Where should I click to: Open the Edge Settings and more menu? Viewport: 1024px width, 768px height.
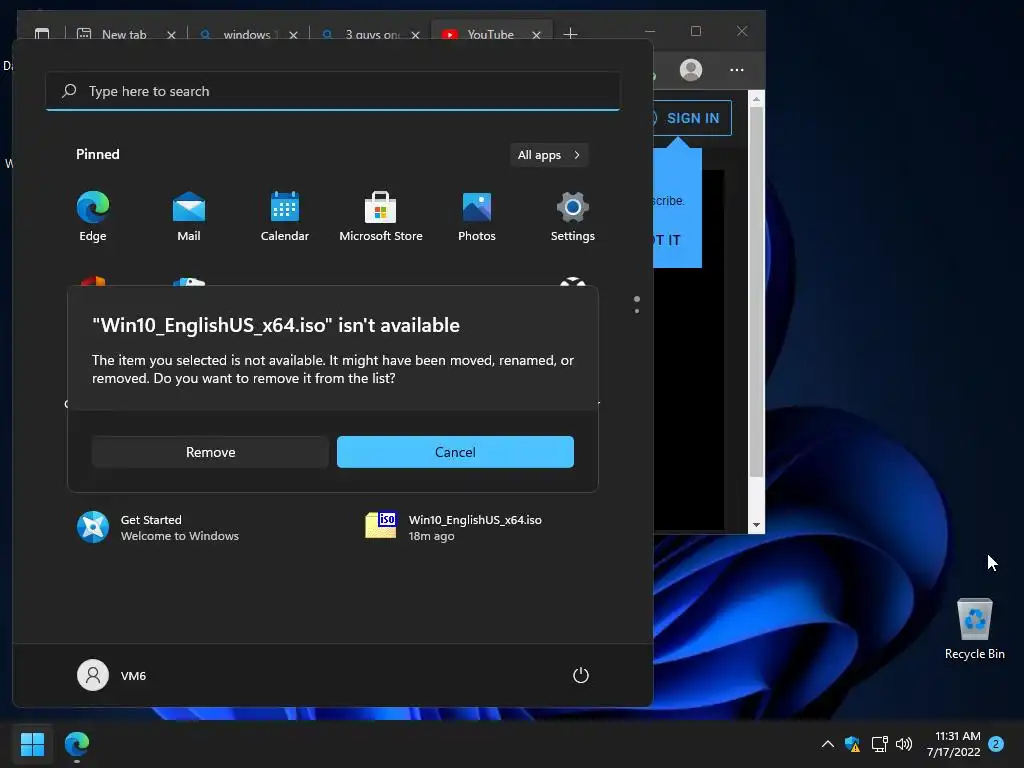coord(737,70)
